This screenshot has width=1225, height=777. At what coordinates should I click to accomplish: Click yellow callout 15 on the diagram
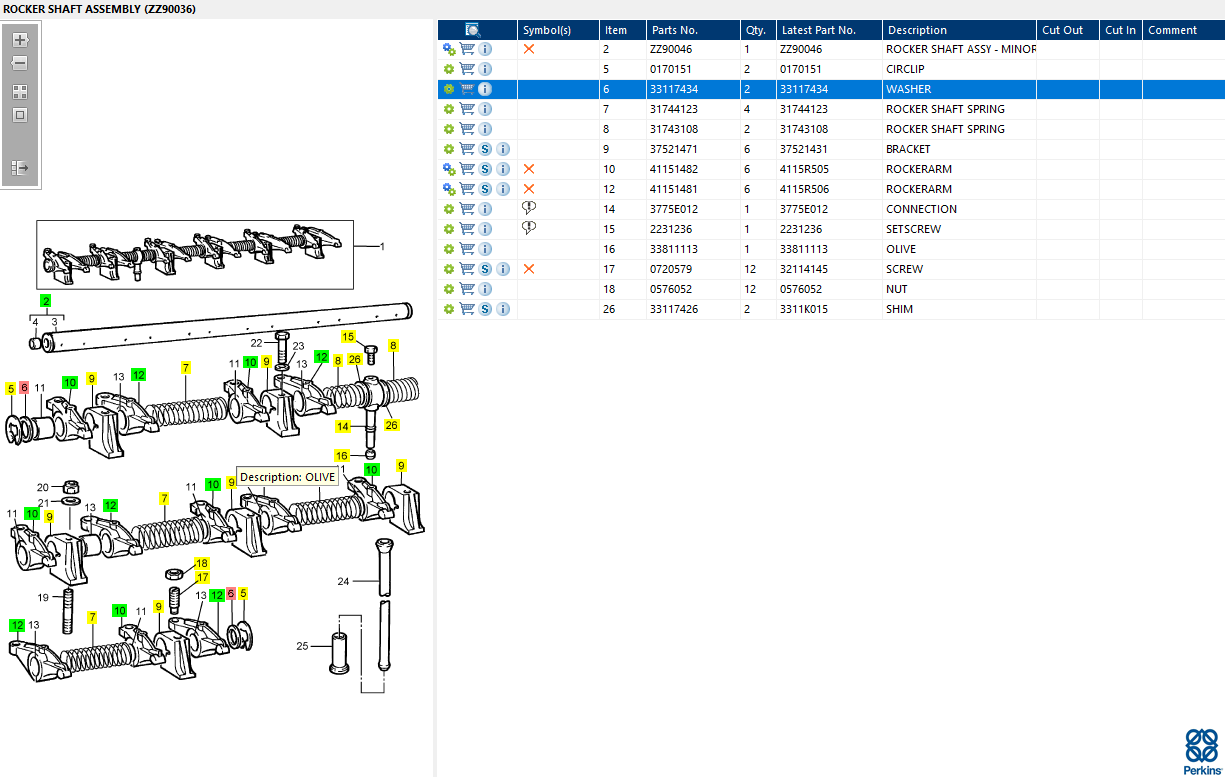pos(349,337)
